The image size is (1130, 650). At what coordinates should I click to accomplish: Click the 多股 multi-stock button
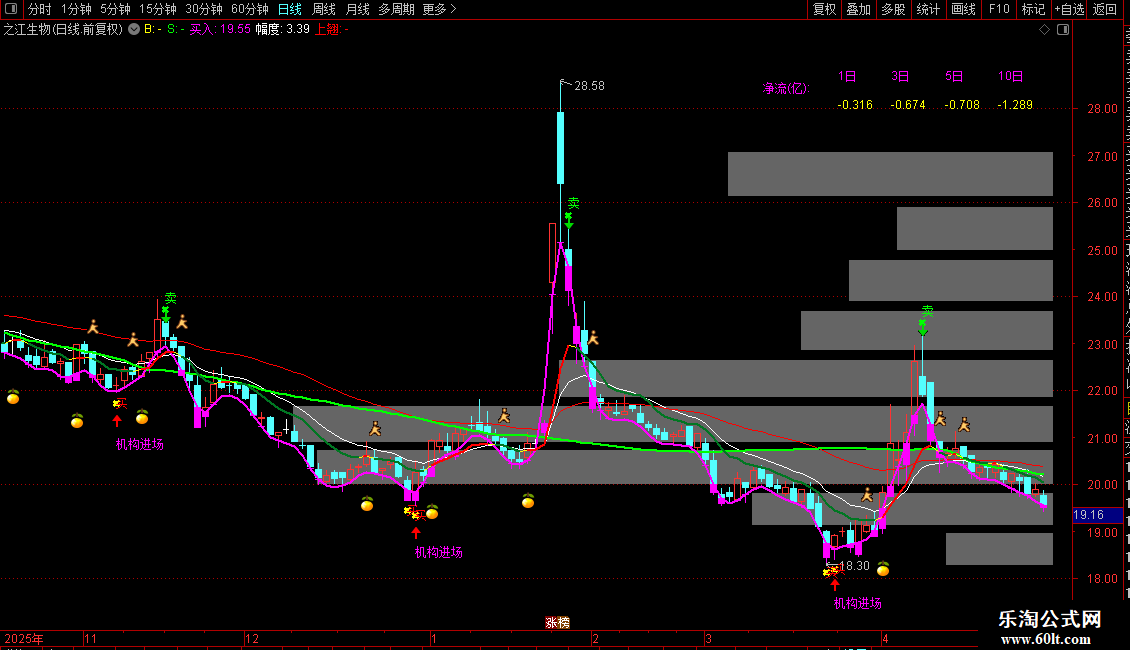tap(893, 9)
